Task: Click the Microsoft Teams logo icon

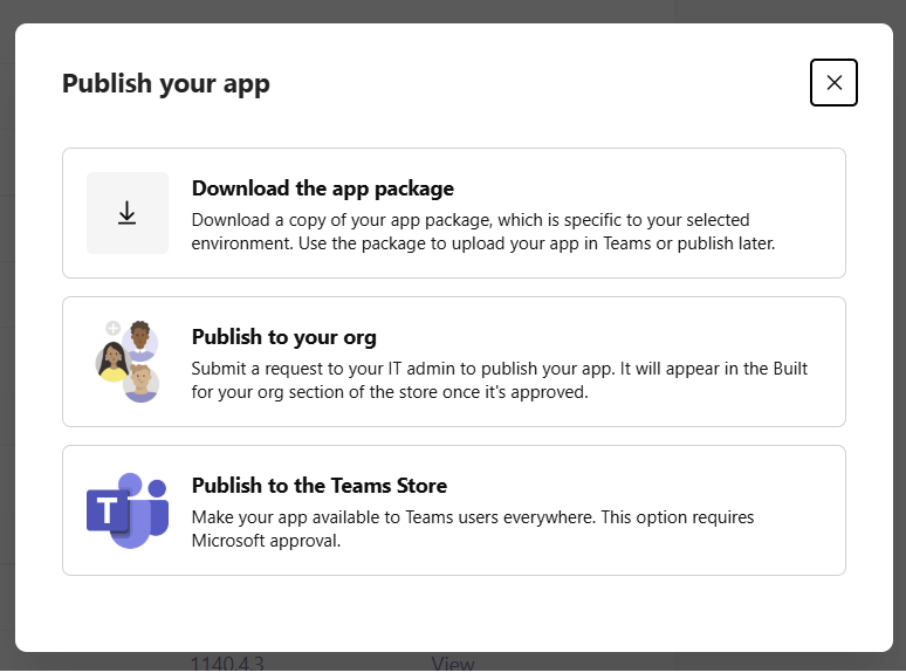Action: pos(127,510)
